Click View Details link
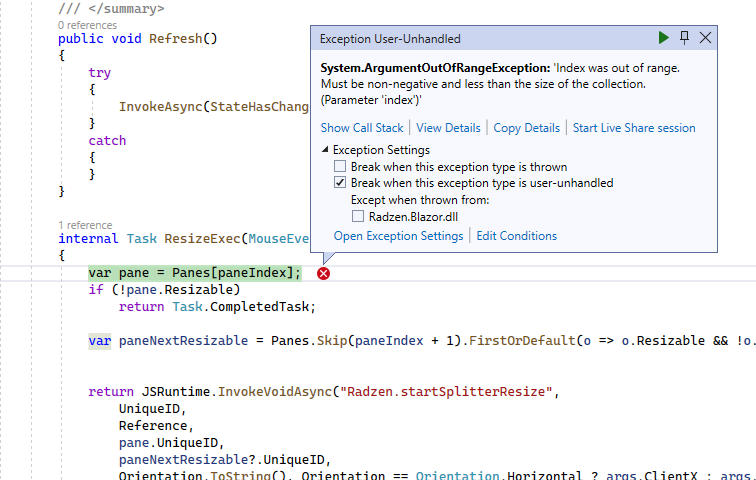756x480 pixels. pos(448,128)
